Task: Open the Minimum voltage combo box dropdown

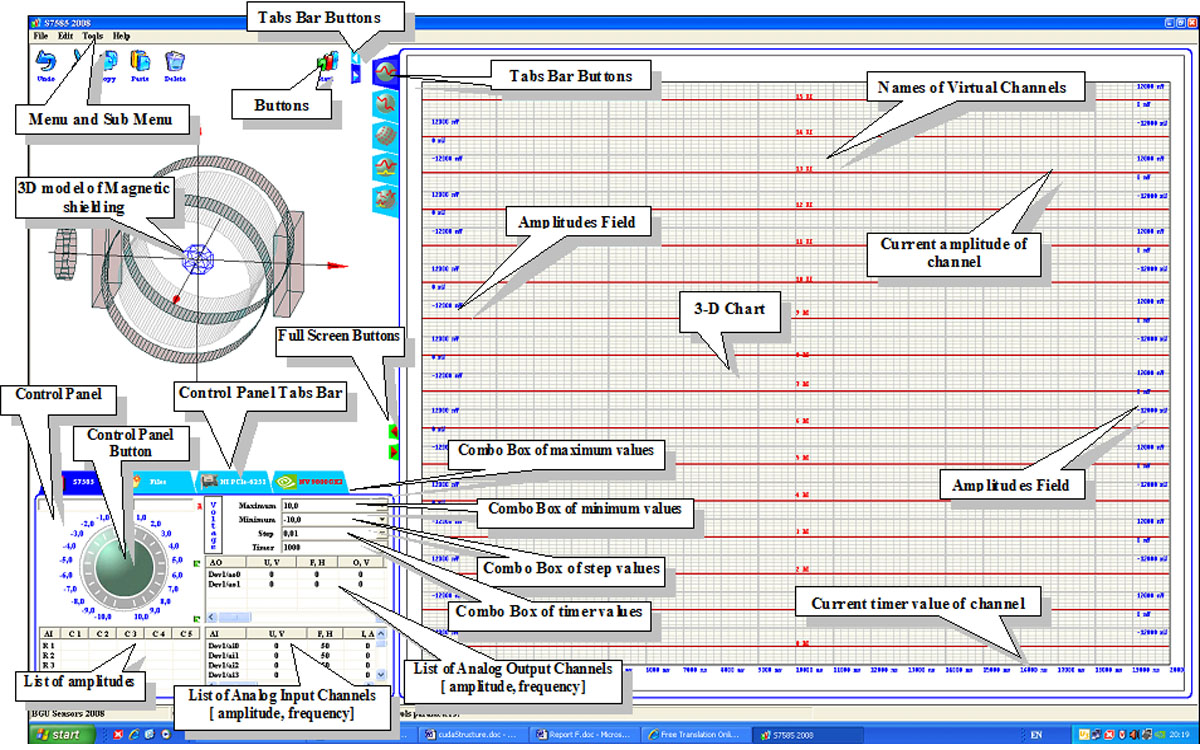Action: (380, 520)
